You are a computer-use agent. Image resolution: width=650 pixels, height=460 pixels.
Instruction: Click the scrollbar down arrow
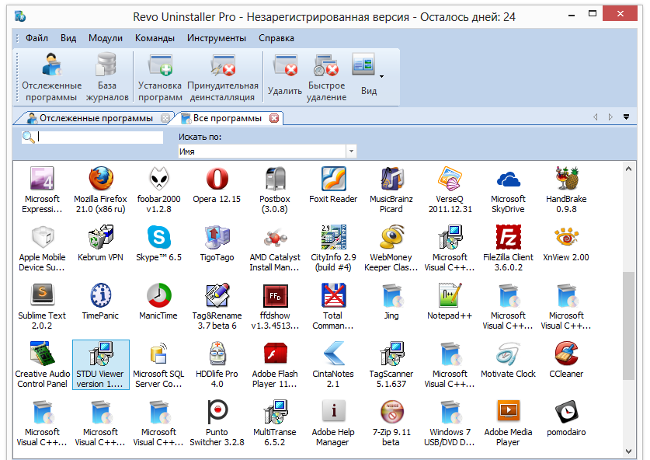click(x=629, y=451)
